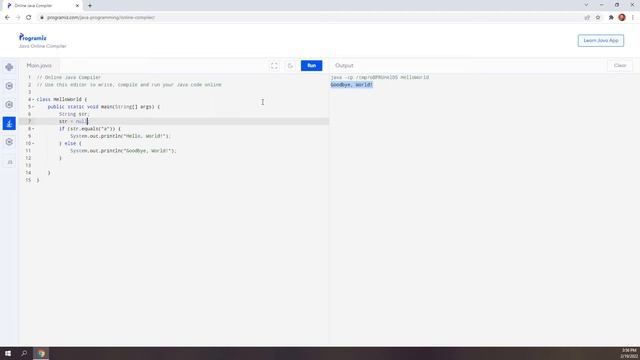Click the if (str.equals("a")) line

click(x=89, y=129)
